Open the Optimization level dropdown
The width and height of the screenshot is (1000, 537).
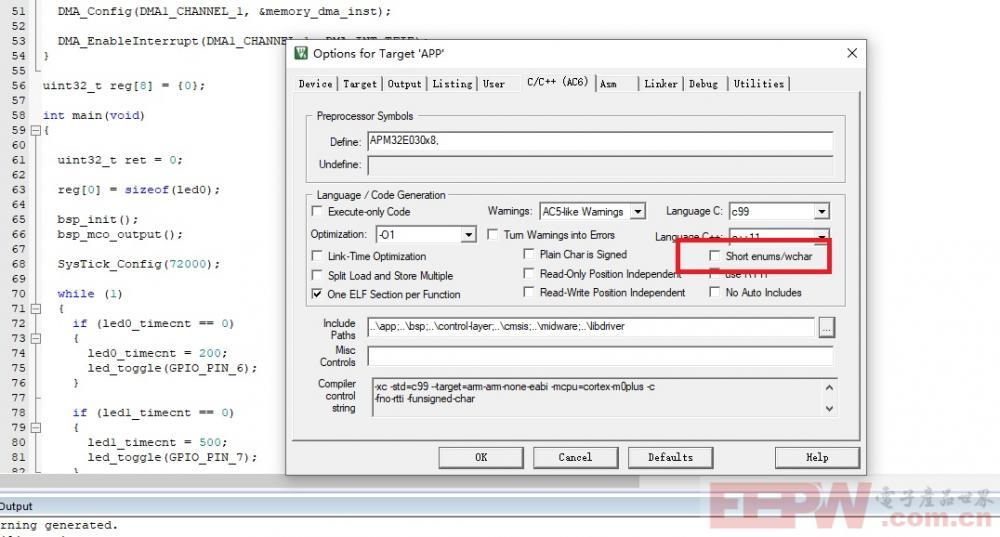[x=468, y=234]
